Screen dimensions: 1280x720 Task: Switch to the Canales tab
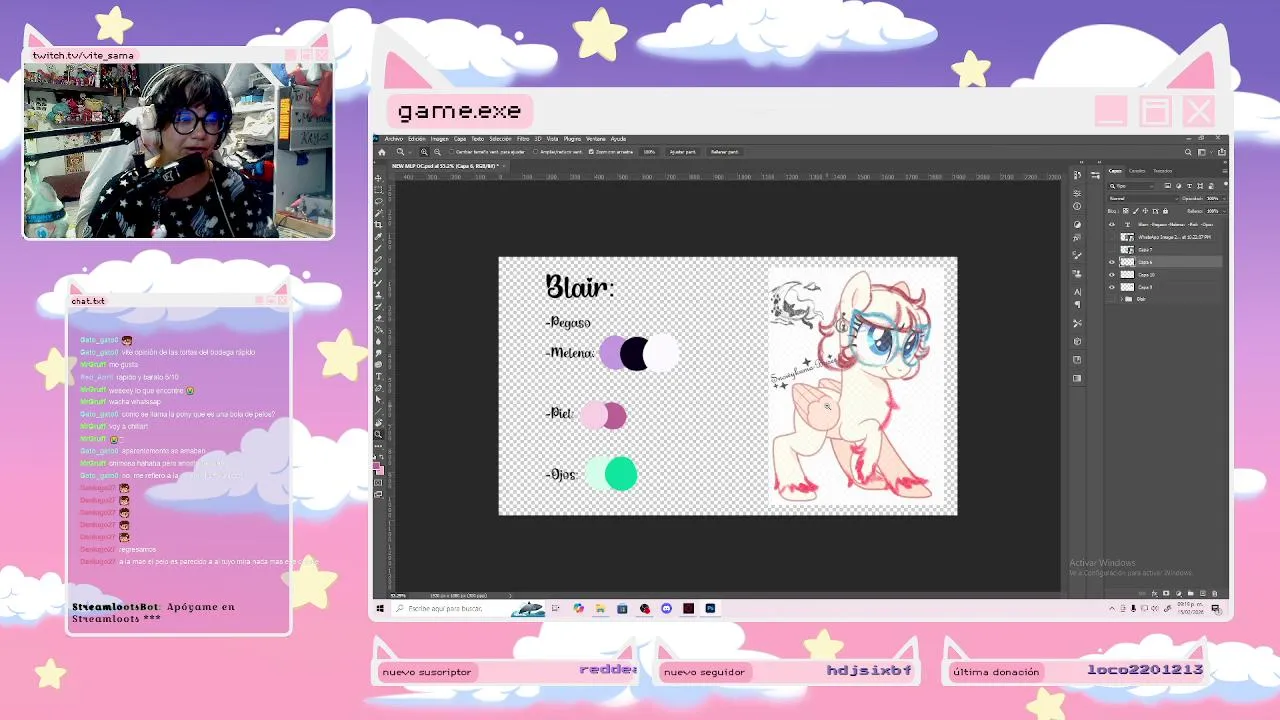coord(1137,171)
